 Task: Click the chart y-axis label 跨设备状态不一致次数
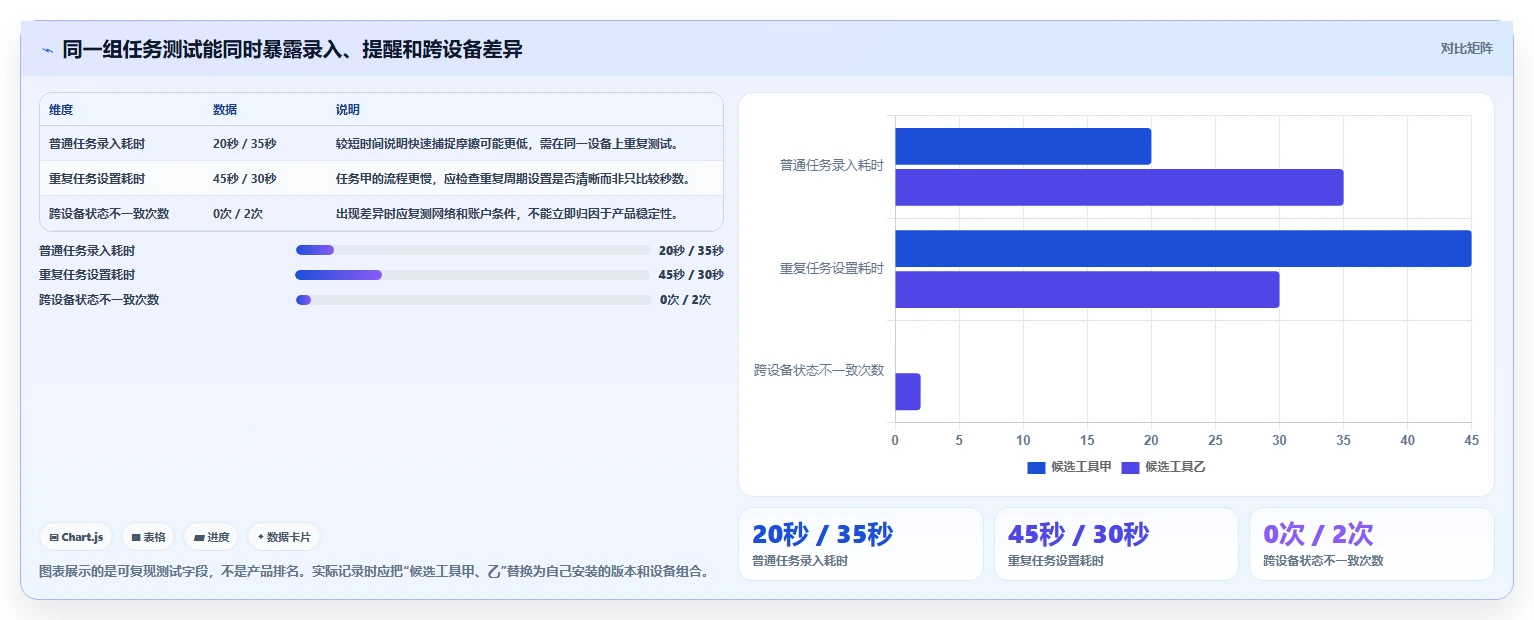819,370
